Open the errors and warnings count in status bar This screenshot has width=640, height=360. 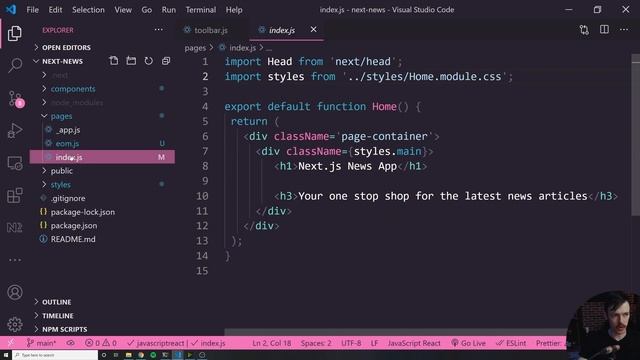(101, 343)
